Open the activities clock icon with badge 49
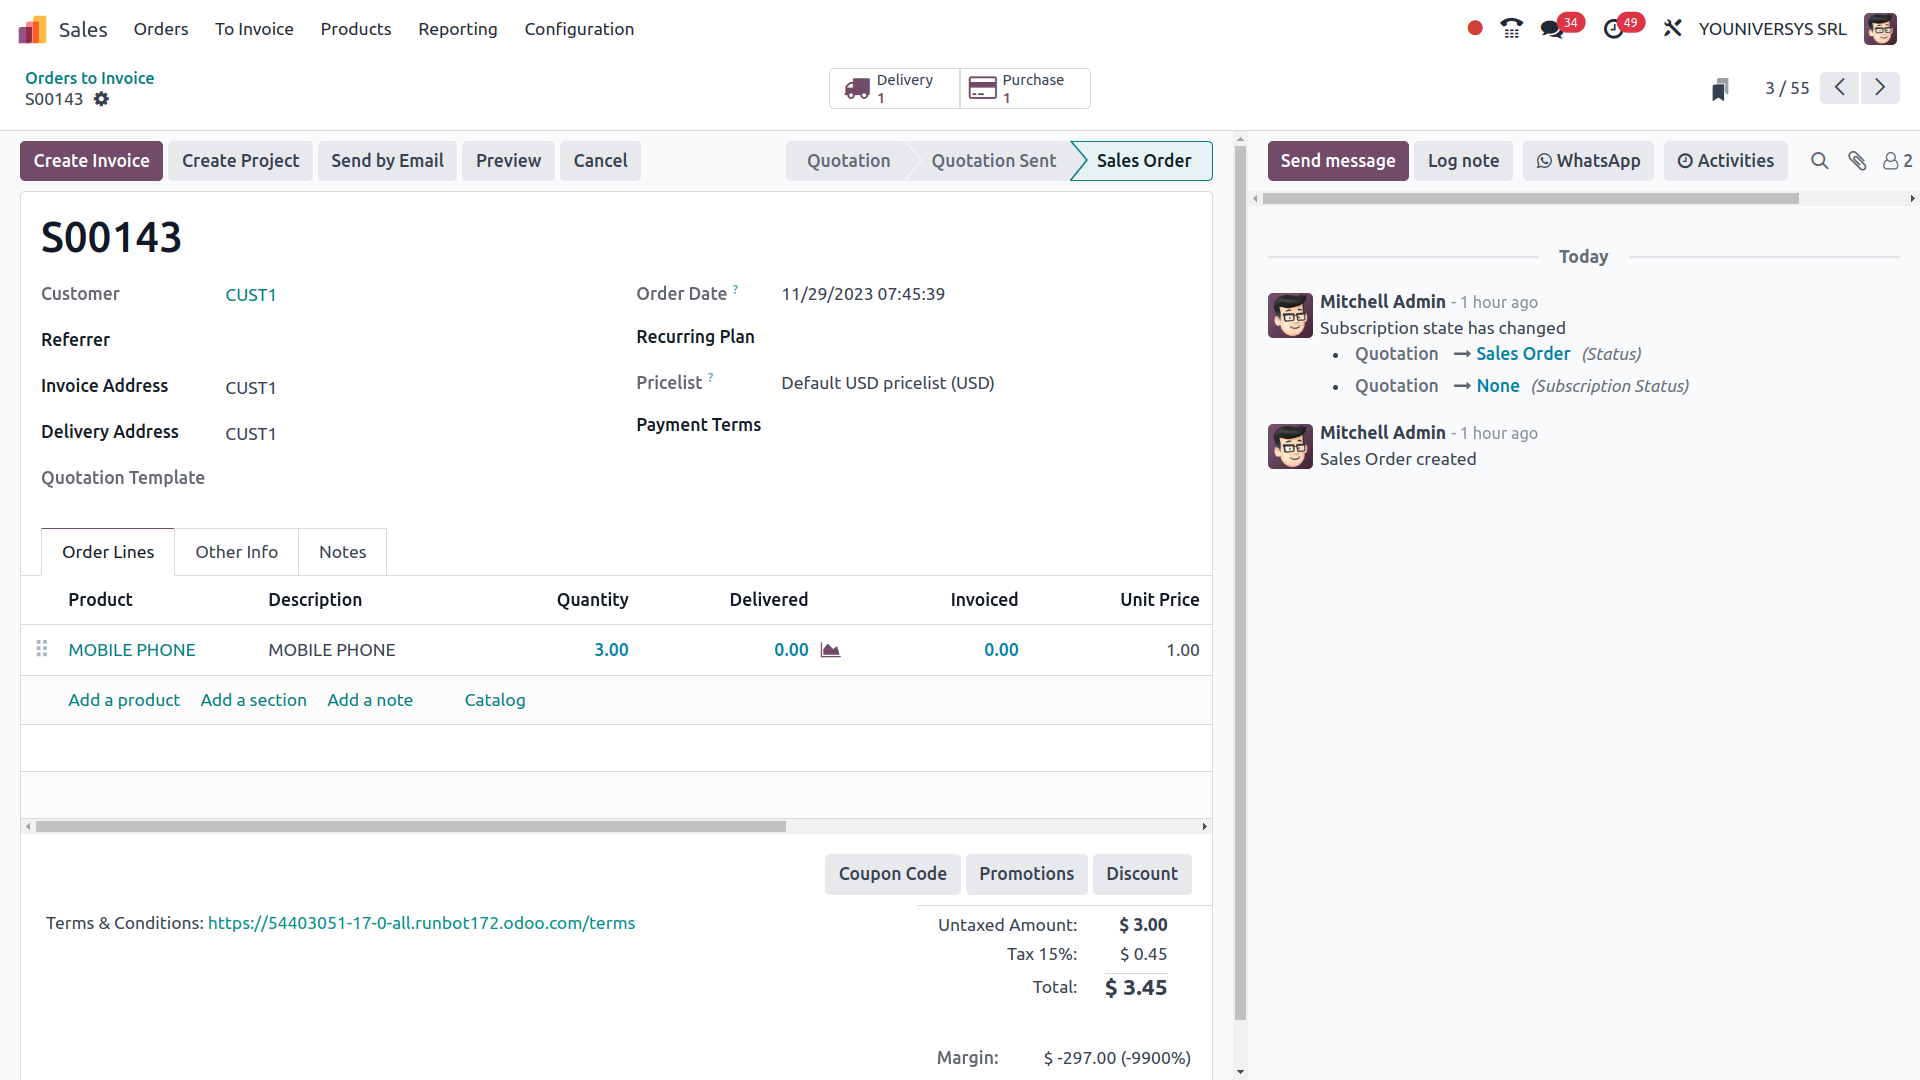 pyautogui.click(x=1613, y=28)
